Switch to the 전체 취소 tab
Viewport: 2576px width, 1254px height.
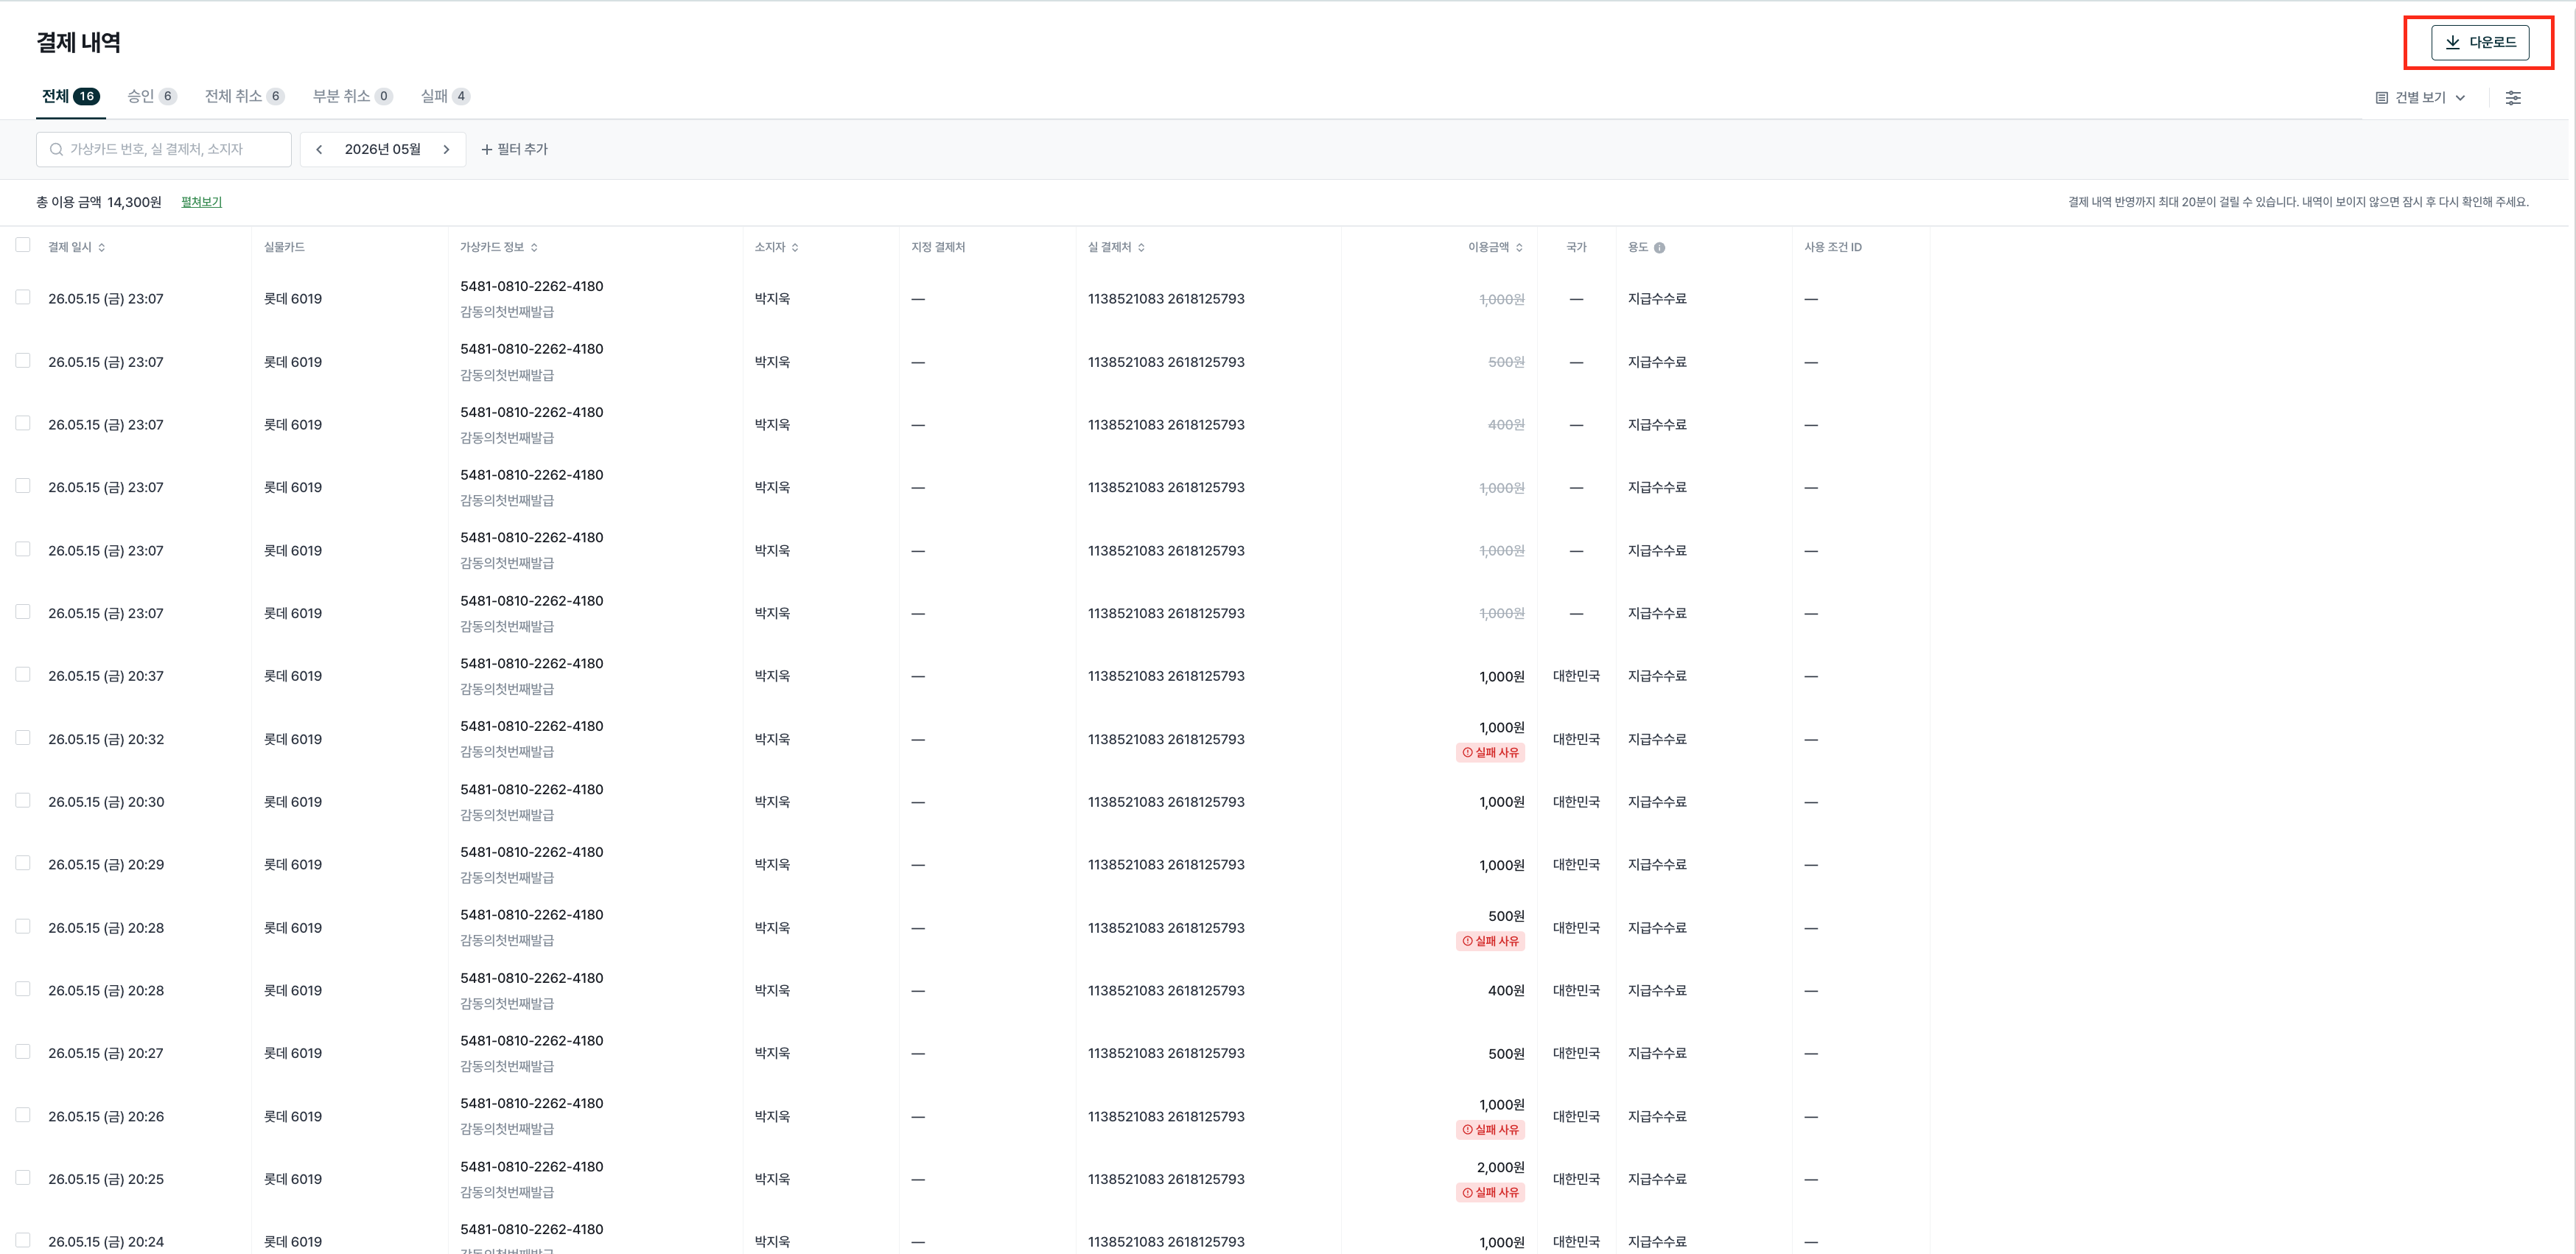(x=245, y=96)
